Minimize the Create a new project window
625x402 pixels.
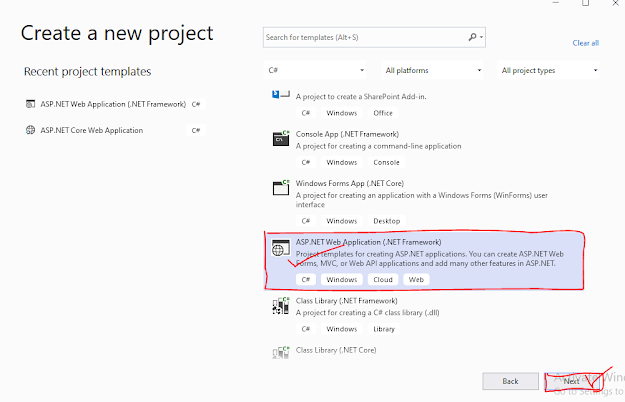[556, 3]
